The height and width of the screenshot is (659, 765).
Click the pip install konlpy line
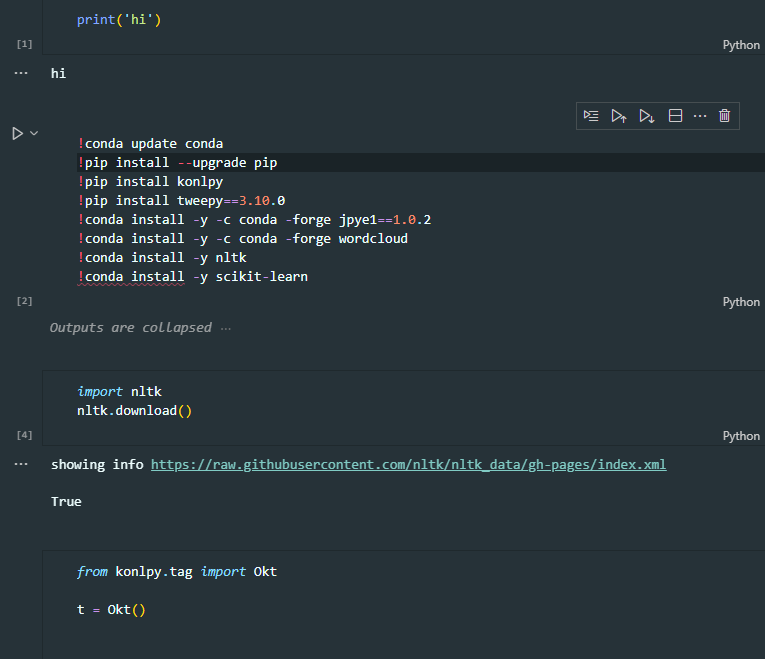point(150,182)
